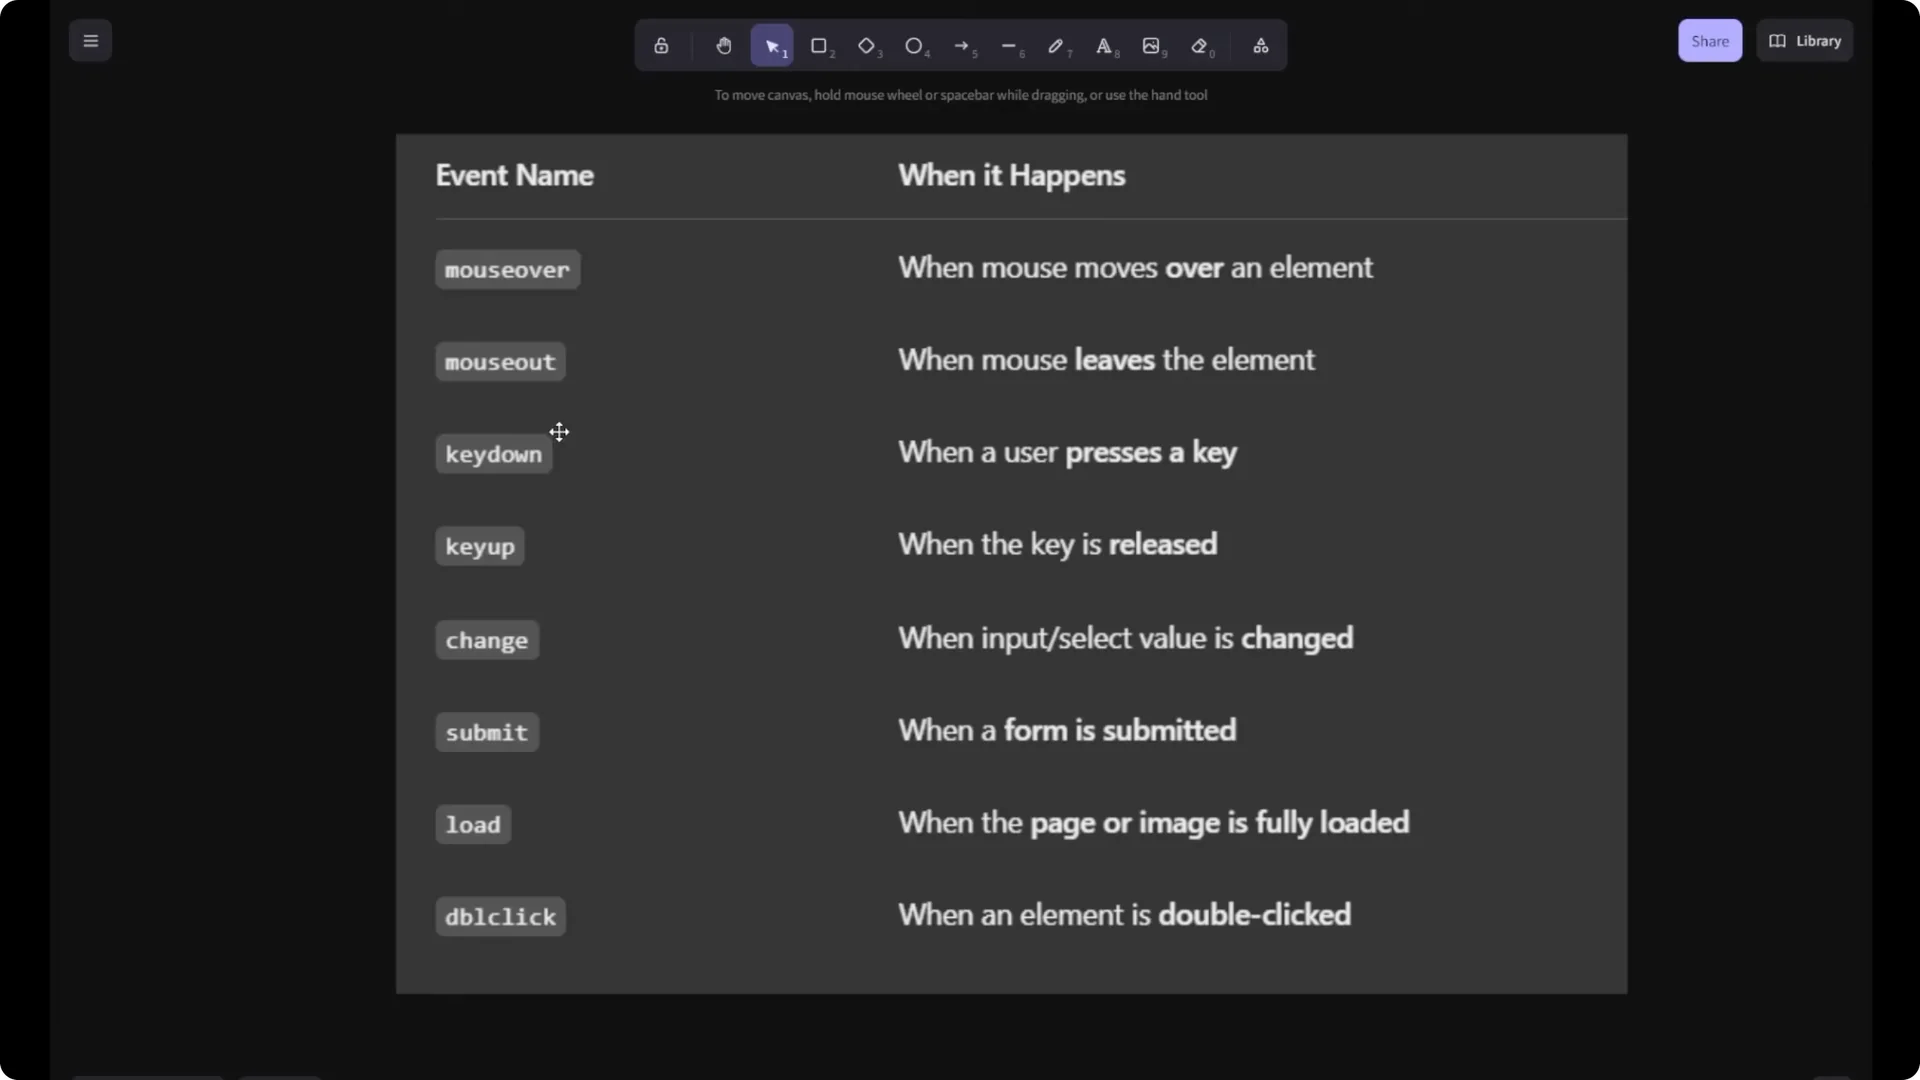
Task: Select the Rectangle tool
Action: tap(819, 45)
